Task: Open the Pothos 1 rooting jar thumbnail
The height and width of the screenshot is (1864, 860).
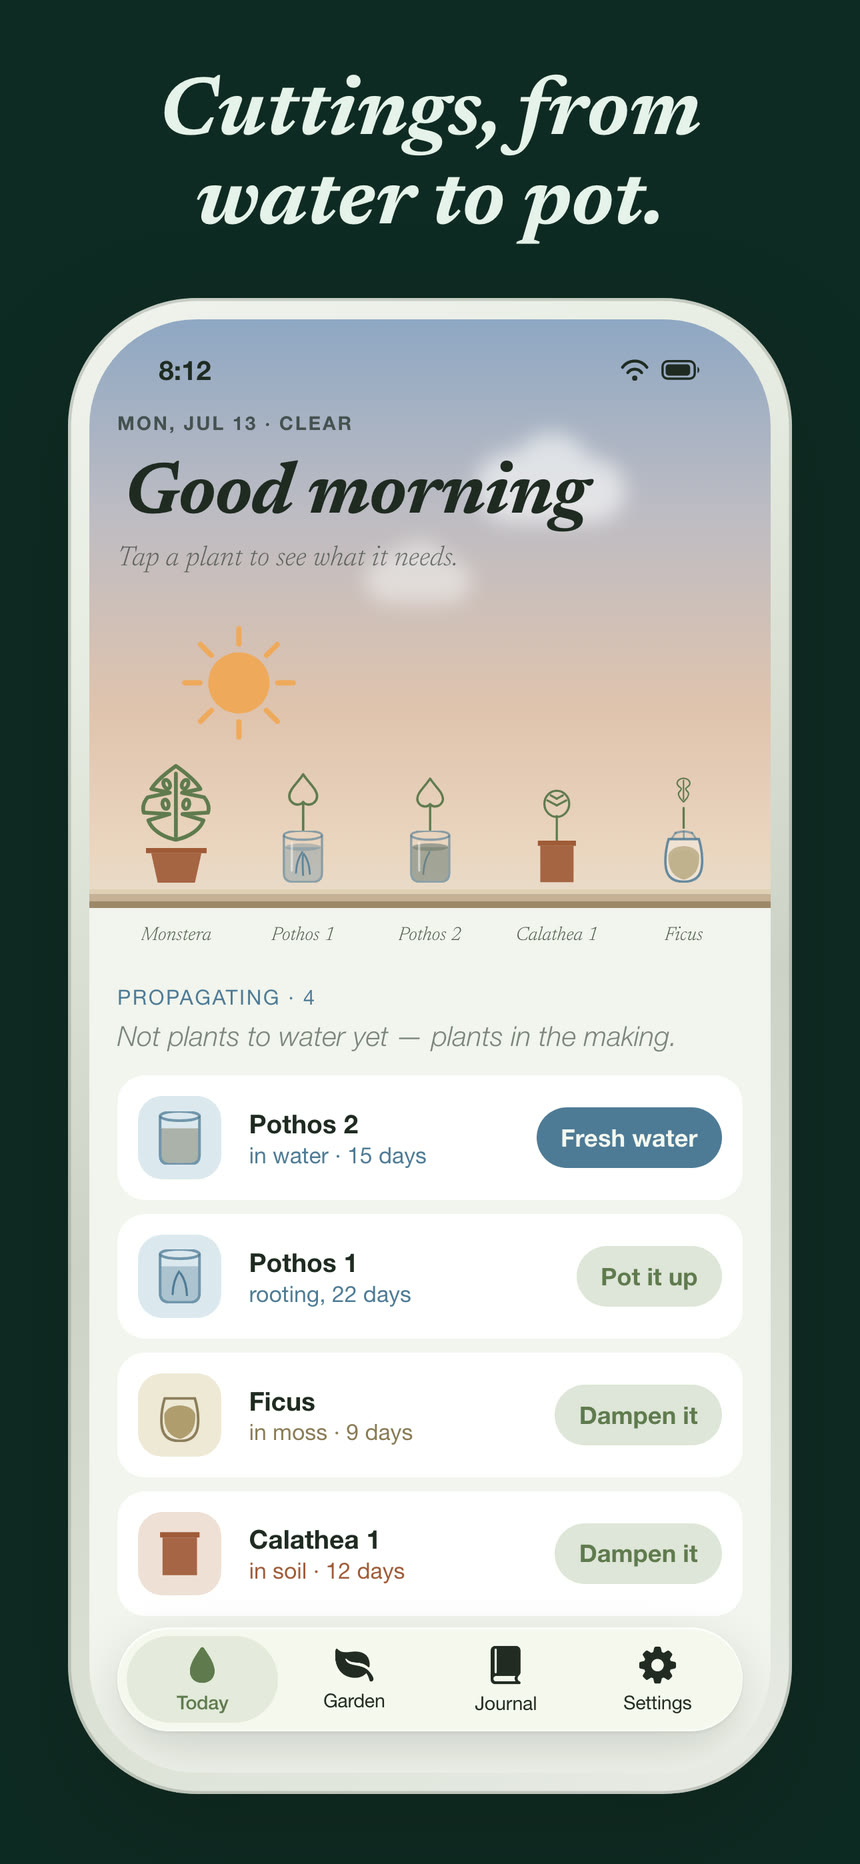Action: tap(180, 1276)
